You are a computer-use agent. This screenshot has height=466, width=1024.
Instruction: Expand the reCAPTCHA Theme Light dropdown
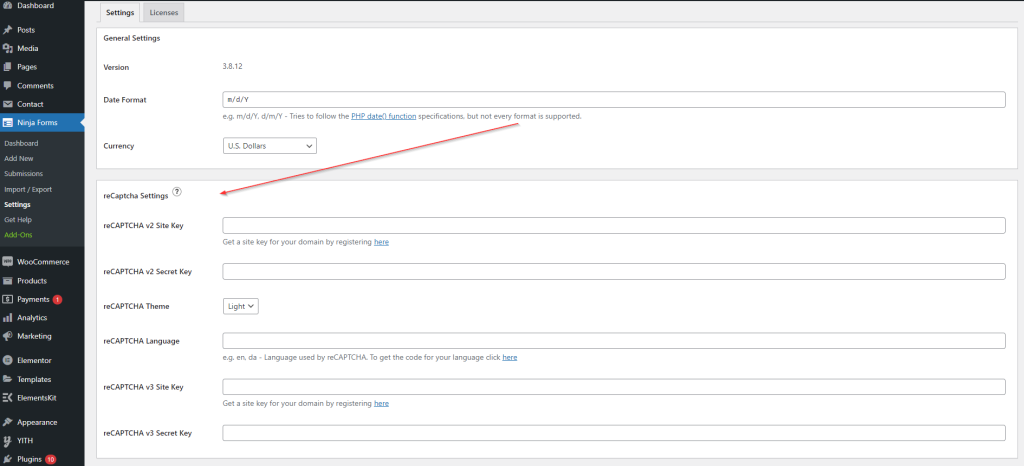[240, 306]
